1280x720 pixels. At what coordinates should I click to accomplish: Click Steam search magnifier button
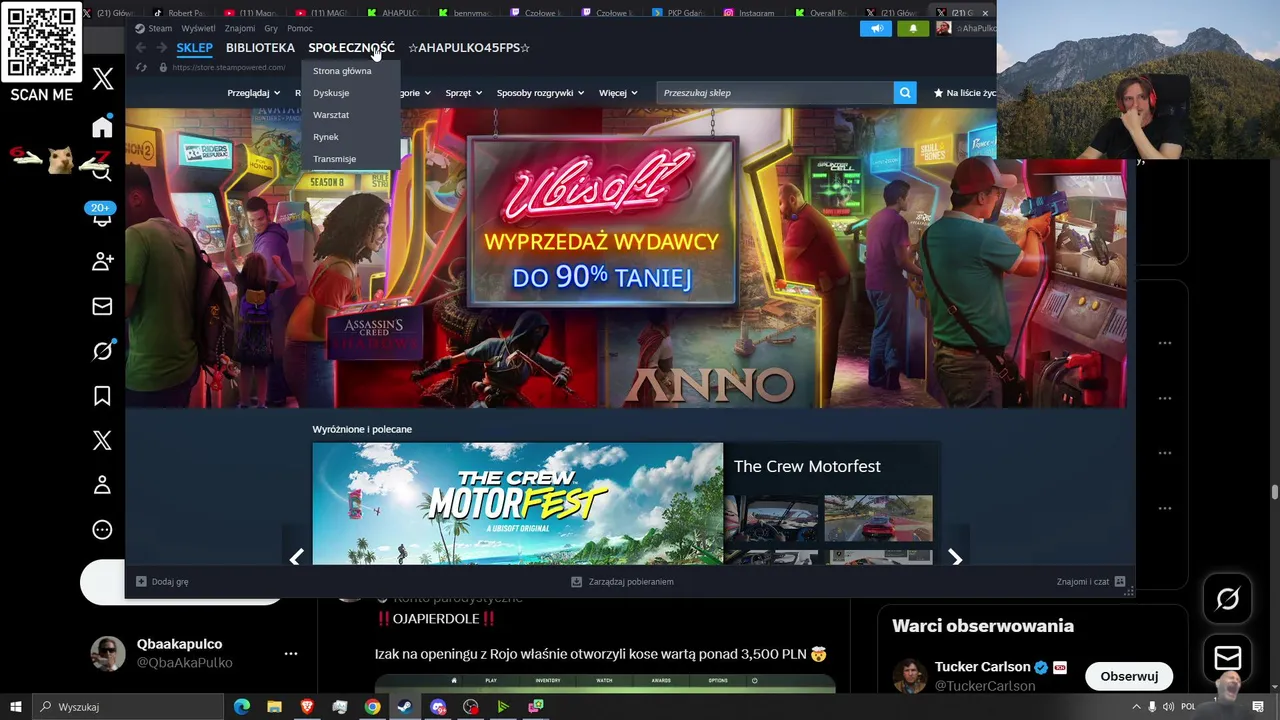(x=905, y=93)
